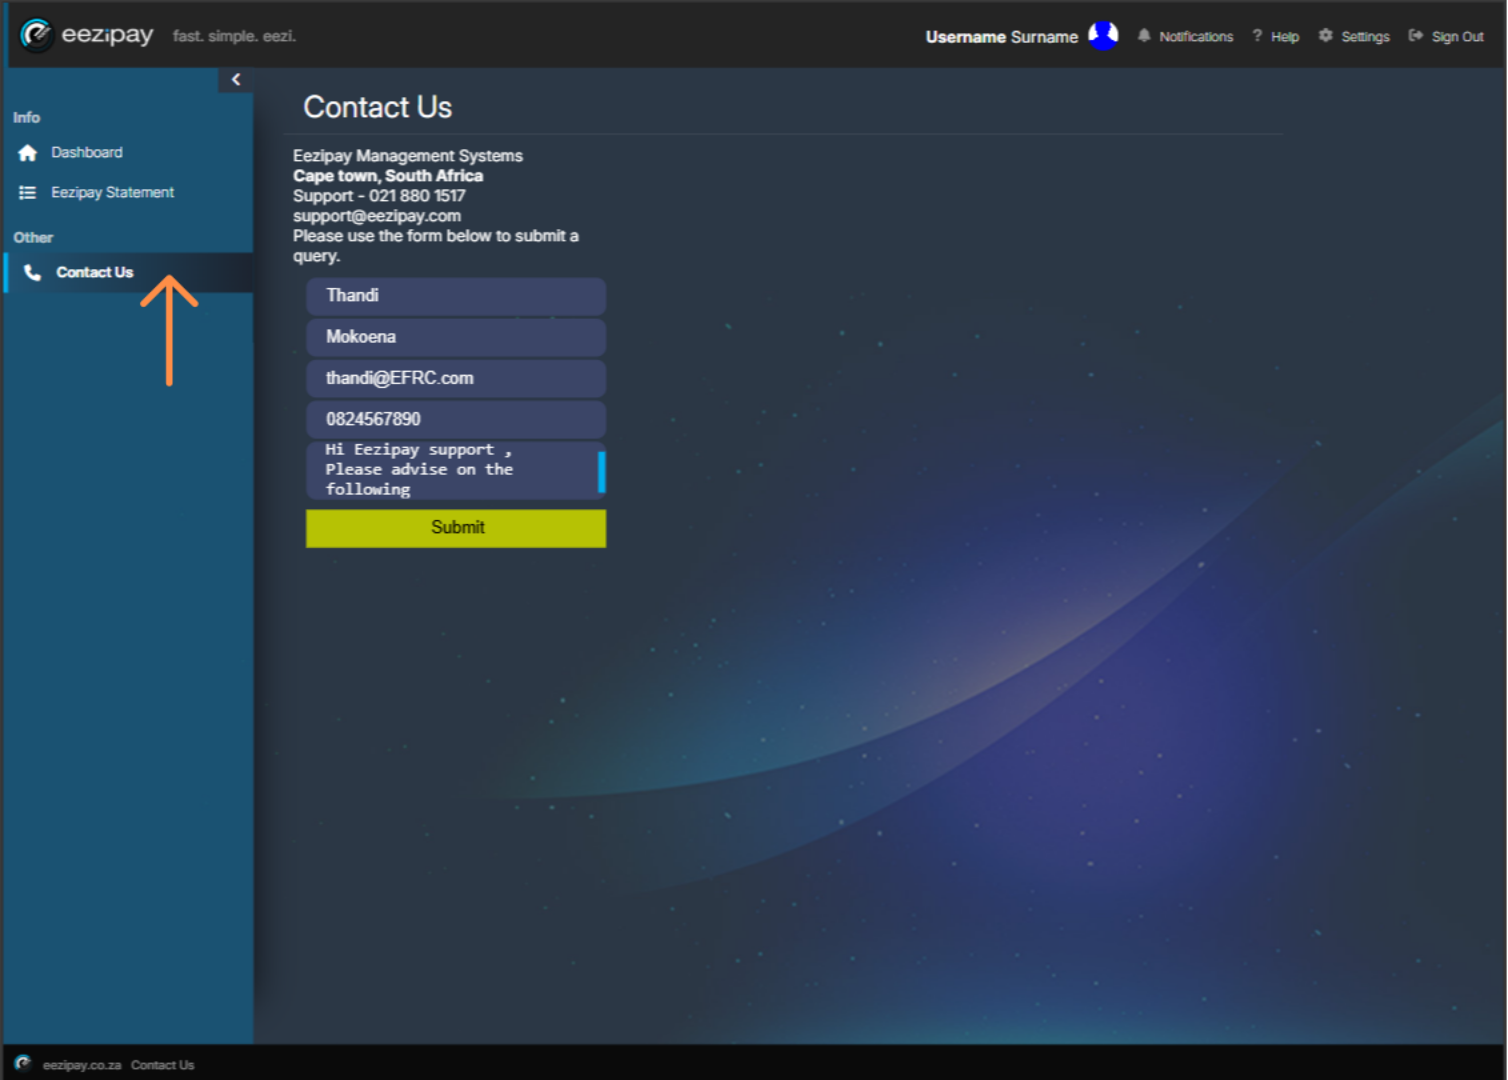Click the first name field containing Thandi
Screen dimensions: 1508x1080
point(456,296)
